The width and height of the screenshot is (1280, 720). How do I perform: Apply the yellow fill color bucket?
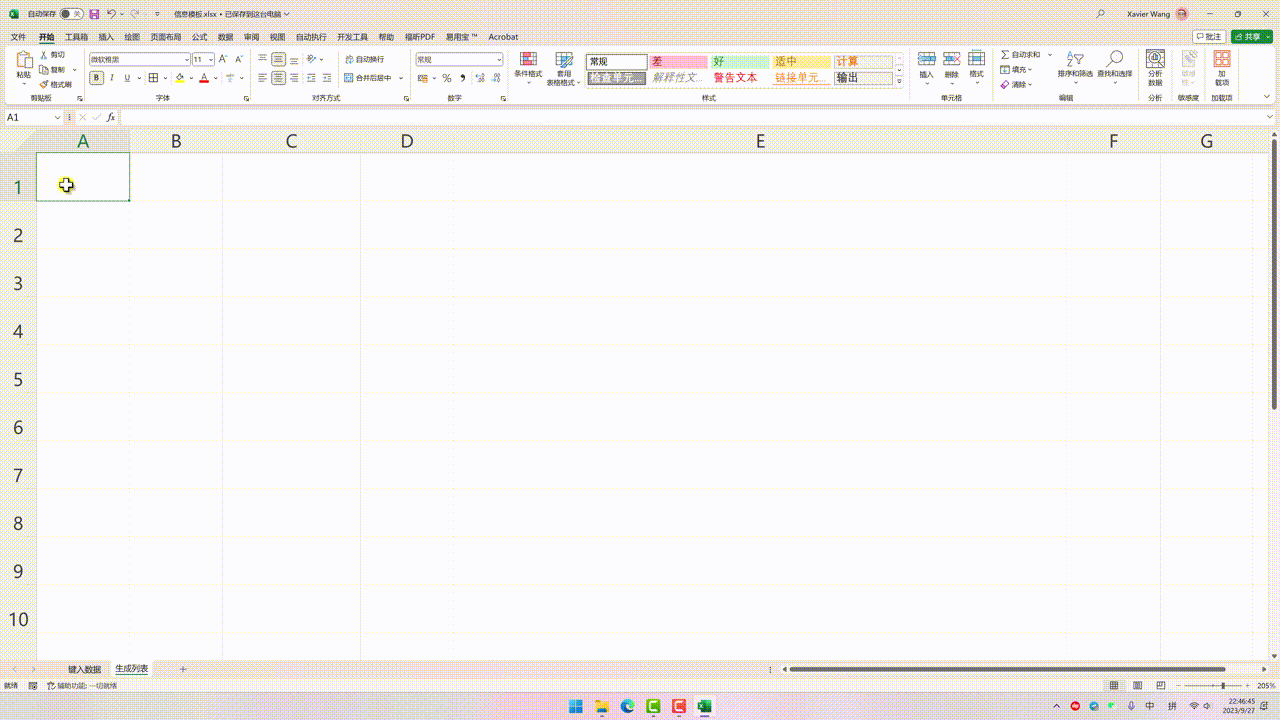(x=180, y=78)
